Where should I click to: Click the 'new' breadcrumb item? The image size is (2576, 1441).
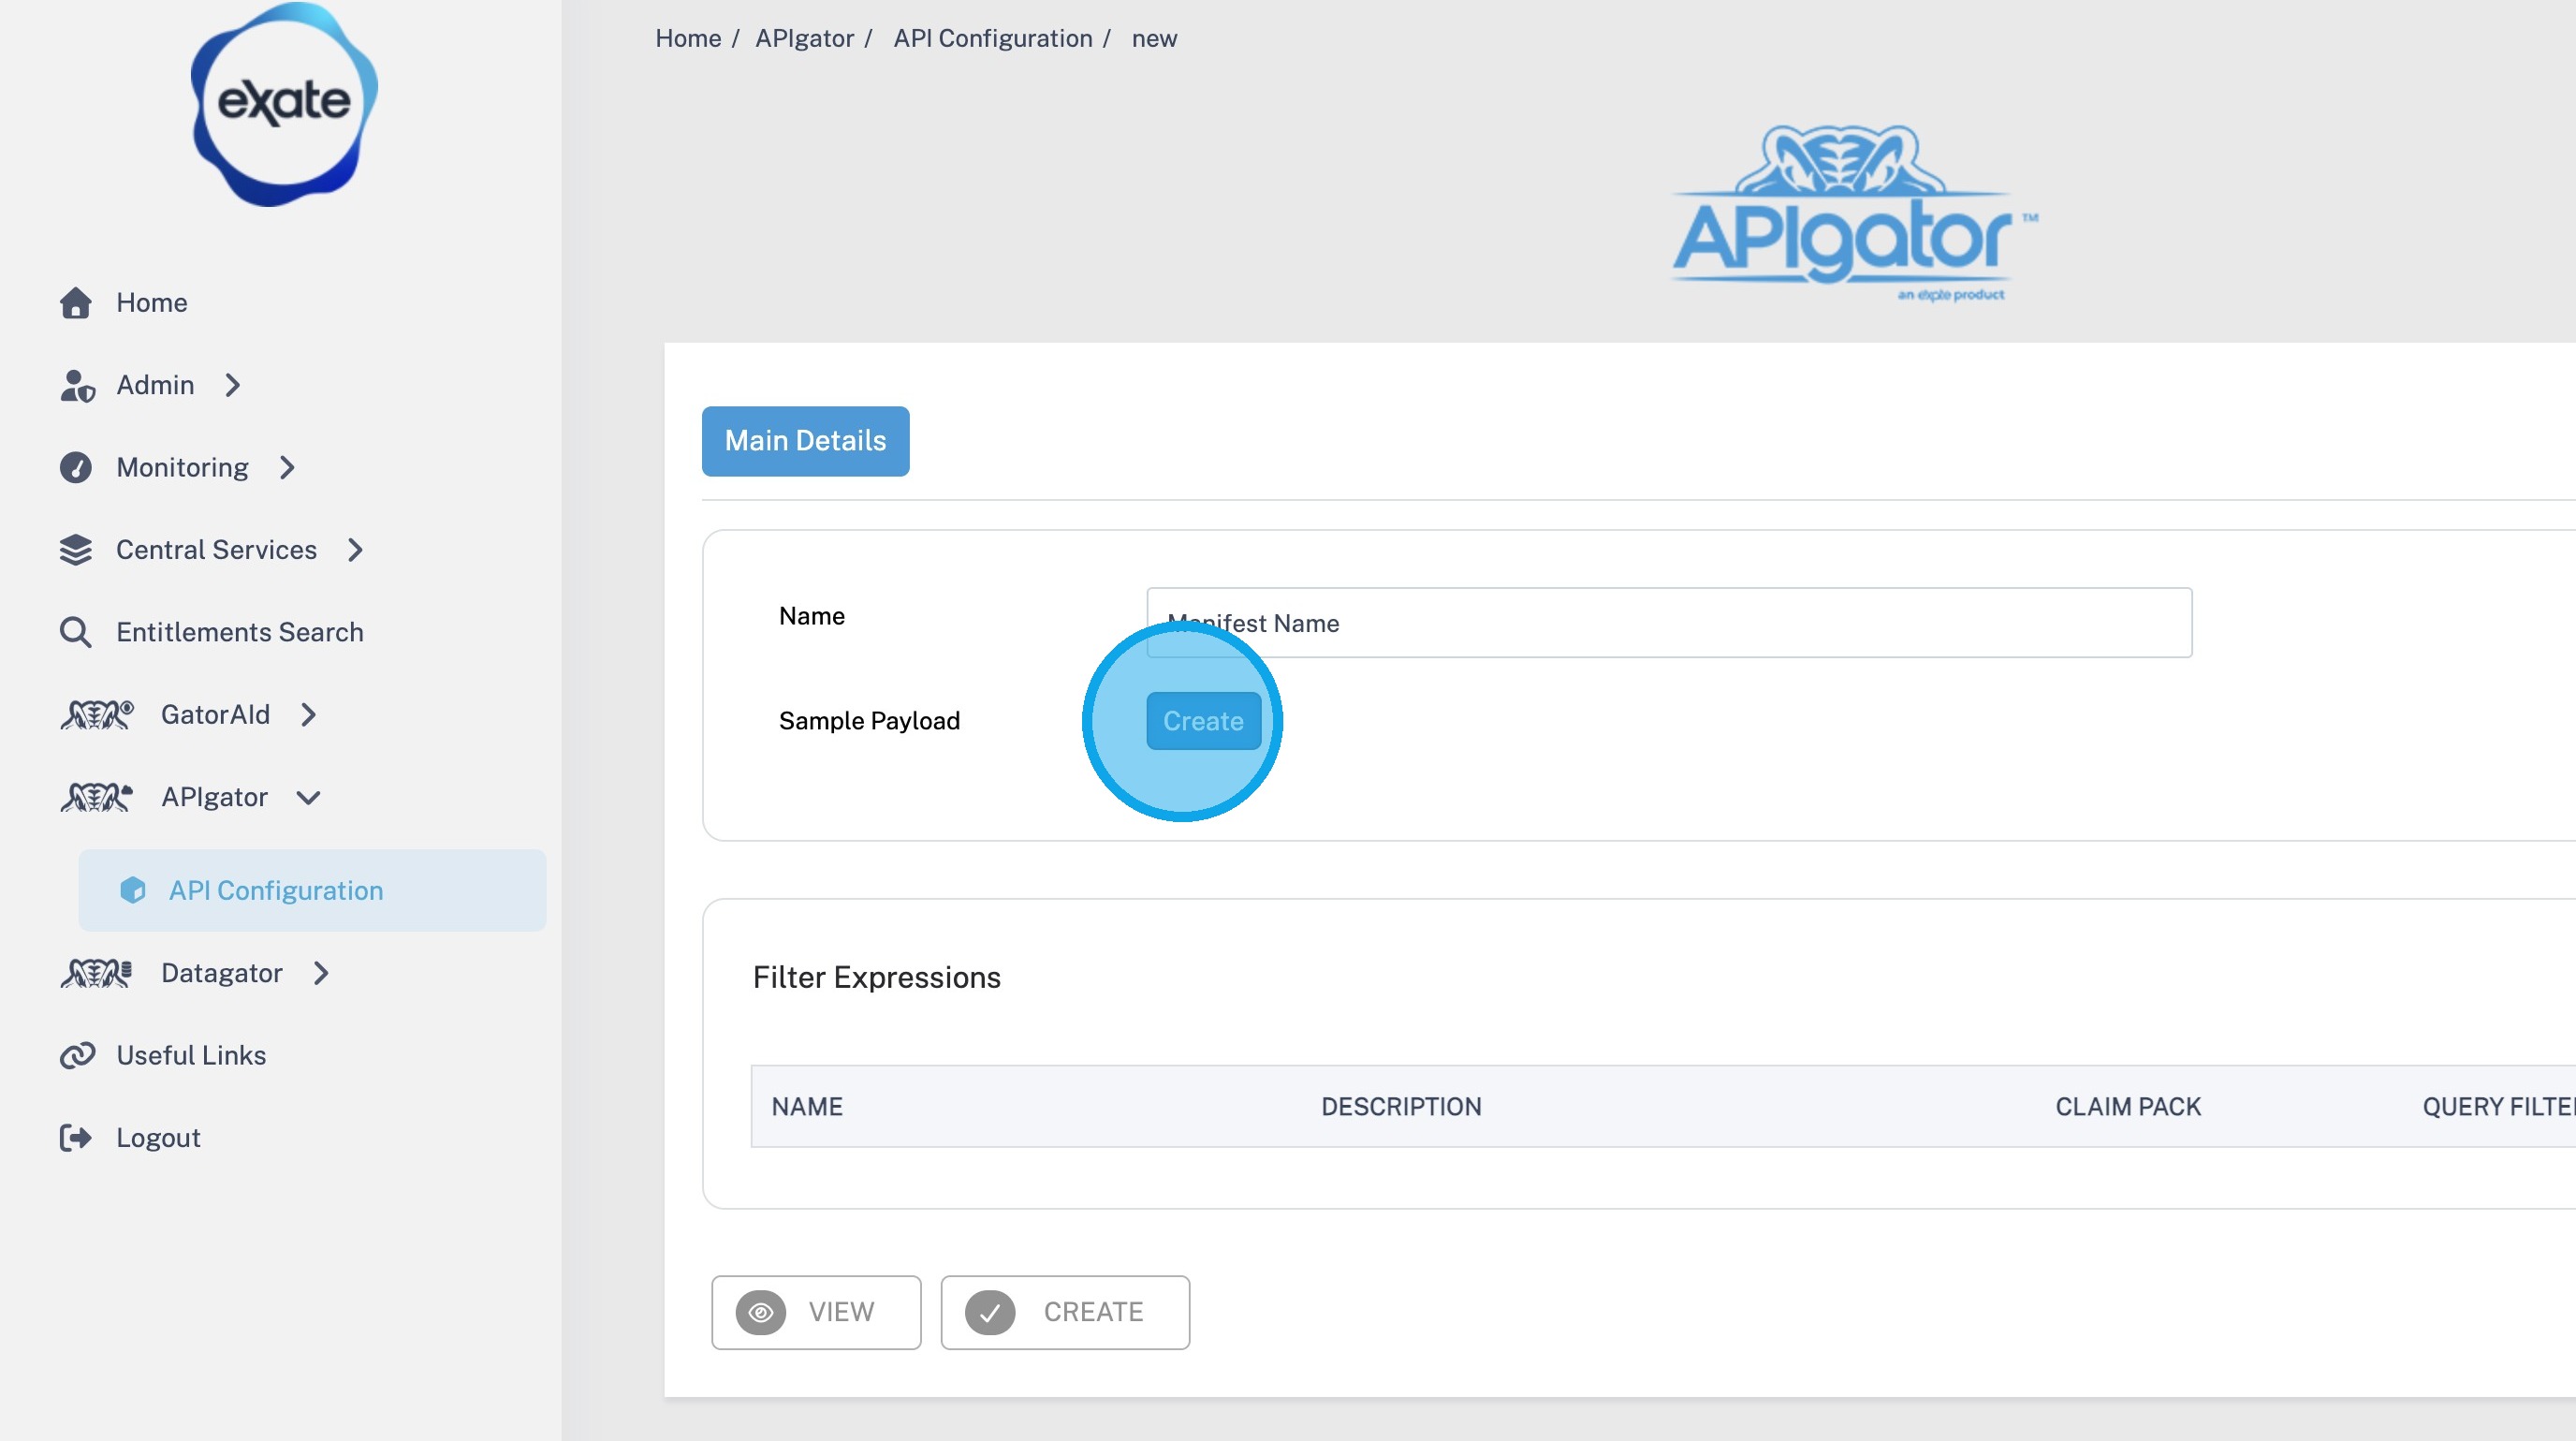click(1154, 38)
